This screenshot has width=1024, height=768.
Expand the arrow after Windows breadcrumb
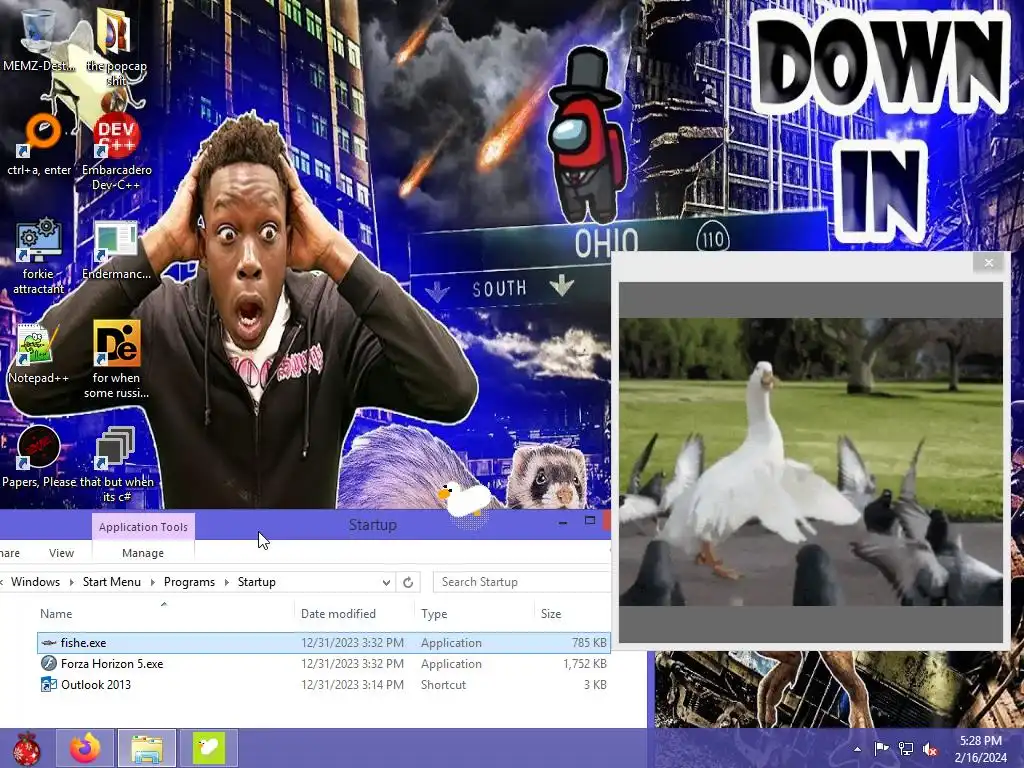(x=71, y=582)
